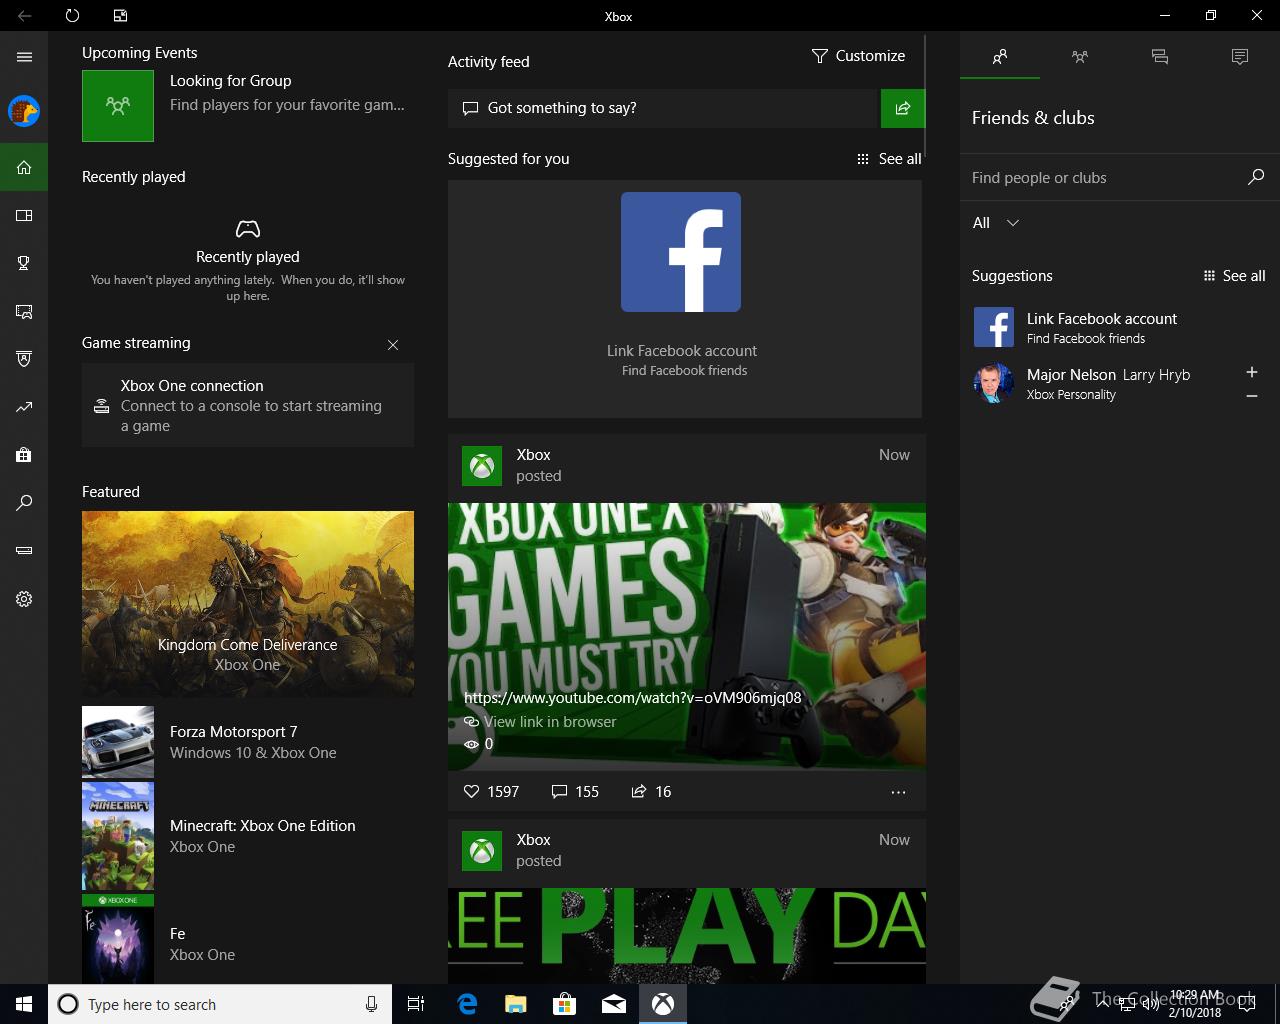This screenshot has height=1024, width=1280.
Task: Open File Explorer from taskbar
Action: coord(515,1004)
